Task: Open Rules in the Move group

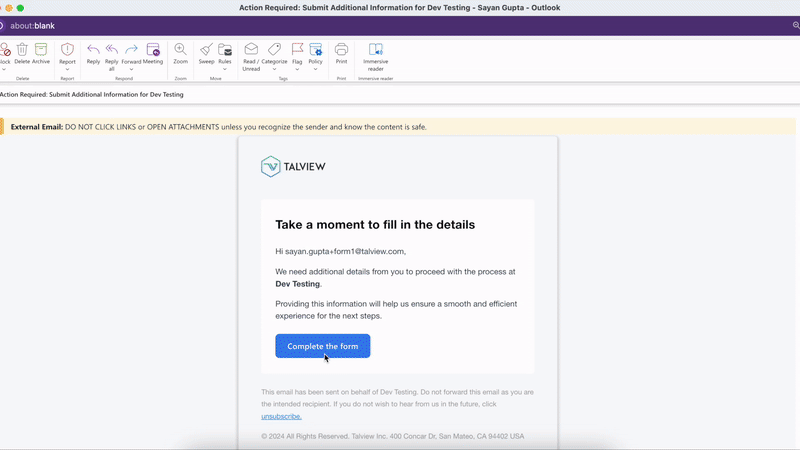Action: [225, 54]
